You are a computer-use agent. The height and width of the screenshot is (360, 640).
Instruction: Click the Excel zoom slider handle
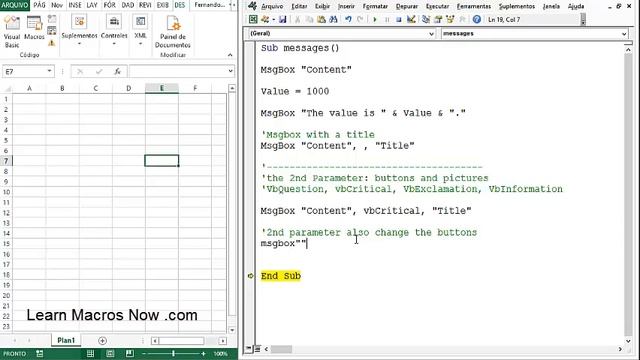pyautogui.click(x=173, y=353)
